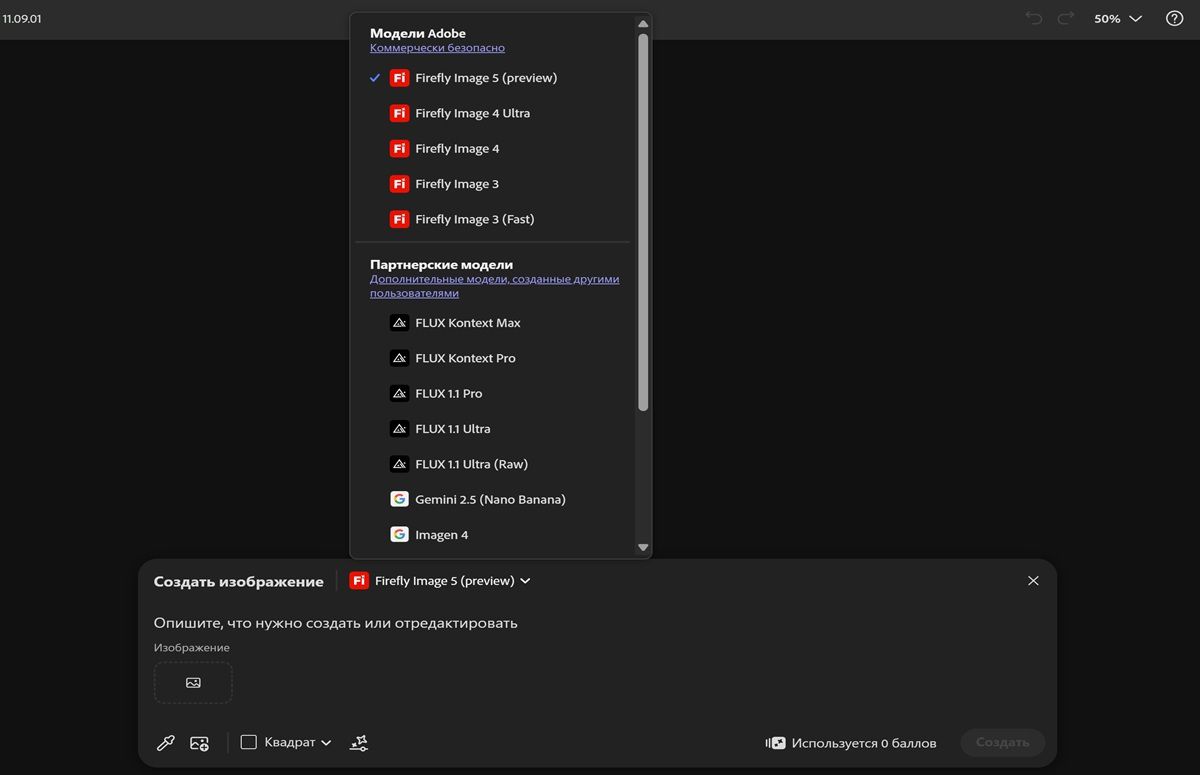Pick Firefly Image 3 (Fast) option
The width and height of the screenshot is (1200, 775).
(x=474, y=219)
